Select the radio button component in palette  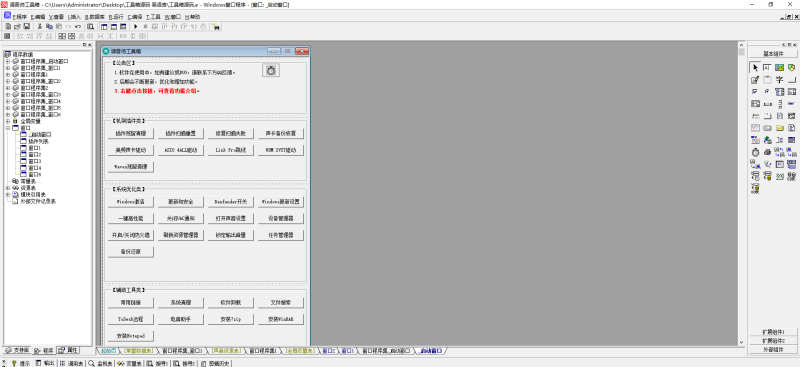767,92
